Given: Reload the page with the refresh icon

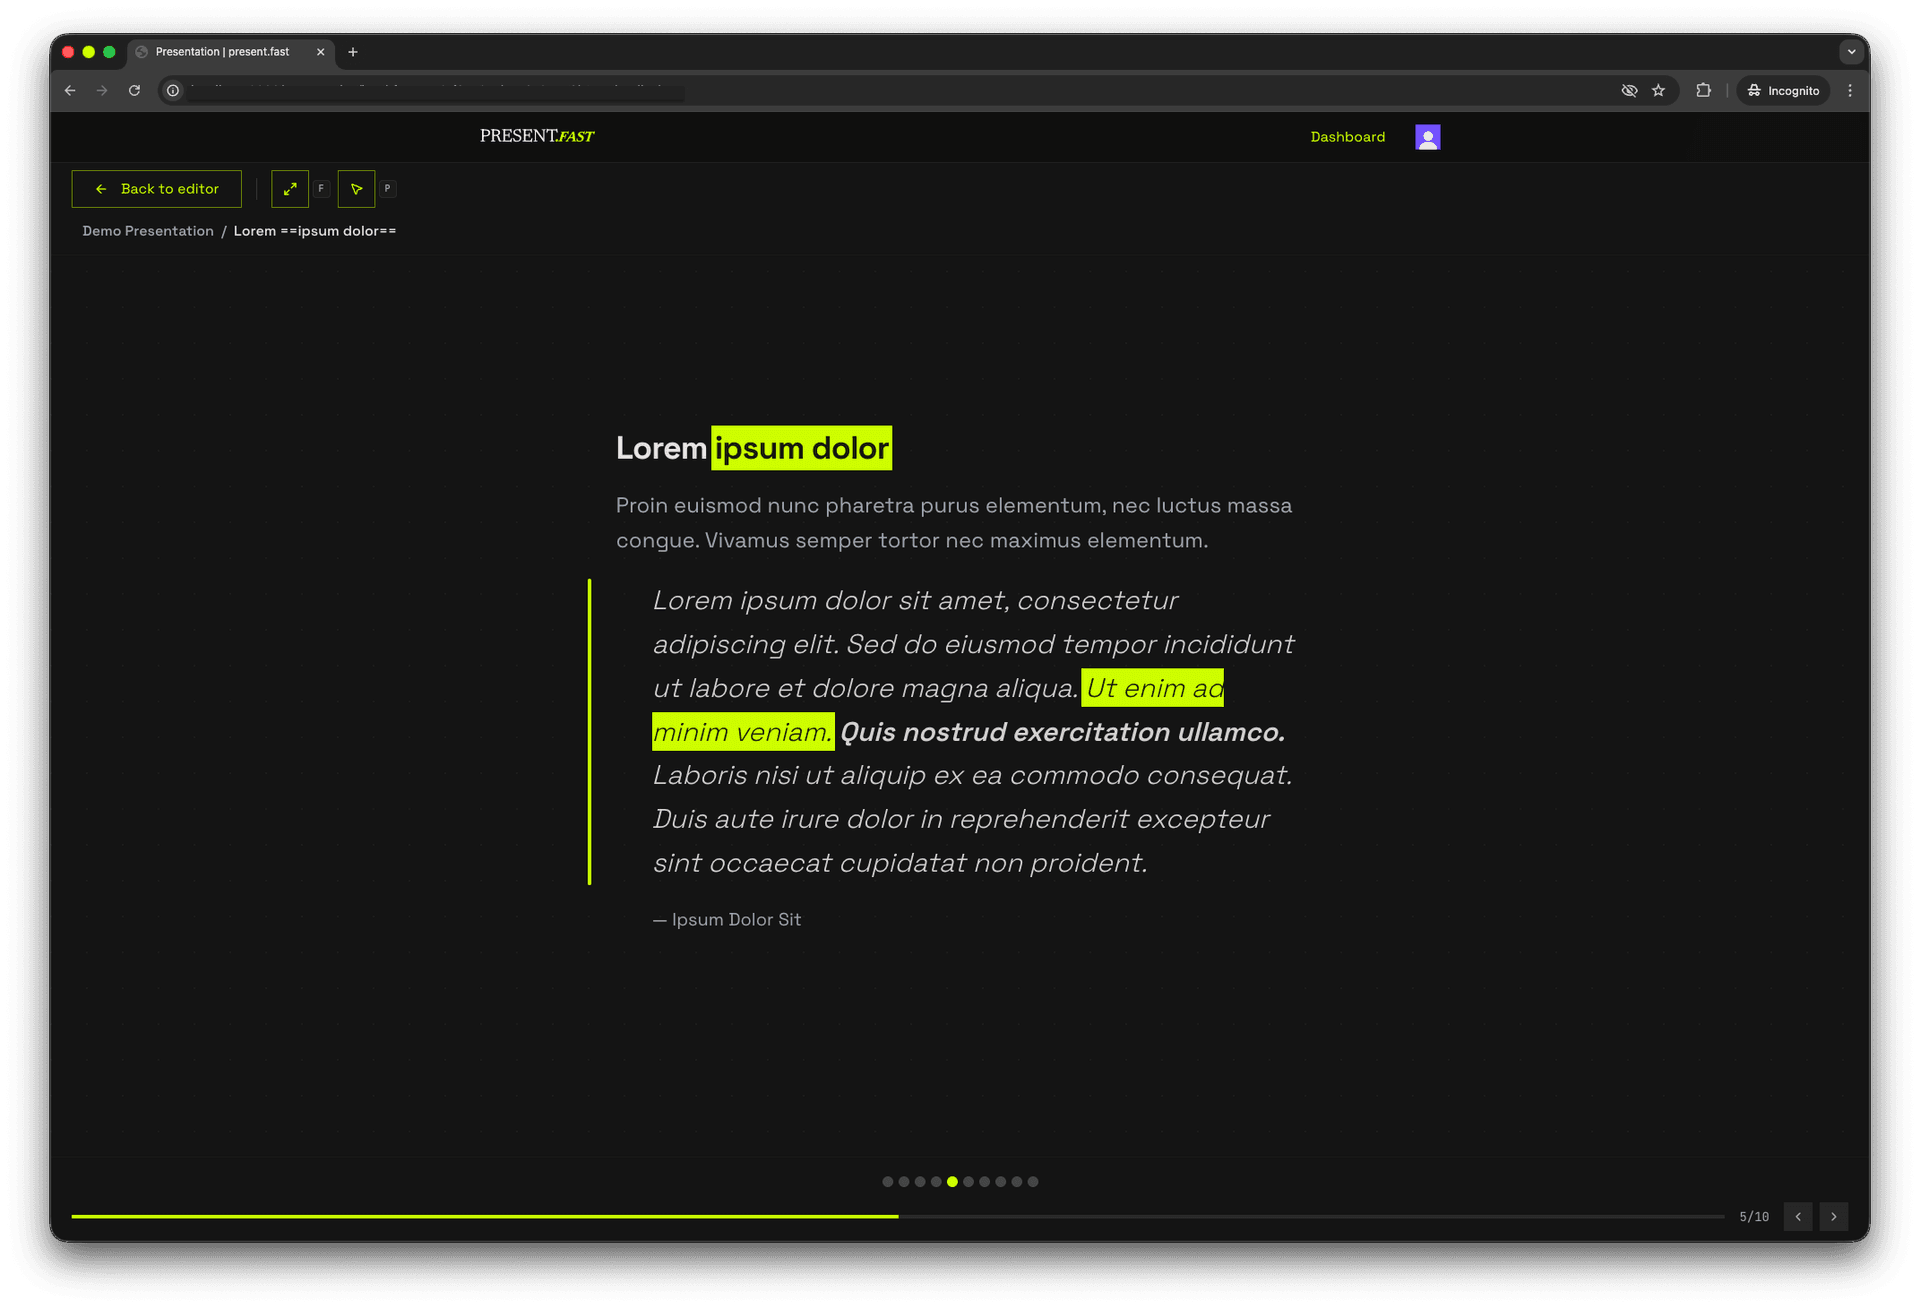Looking at the screenshot, I should pos(135,90).
